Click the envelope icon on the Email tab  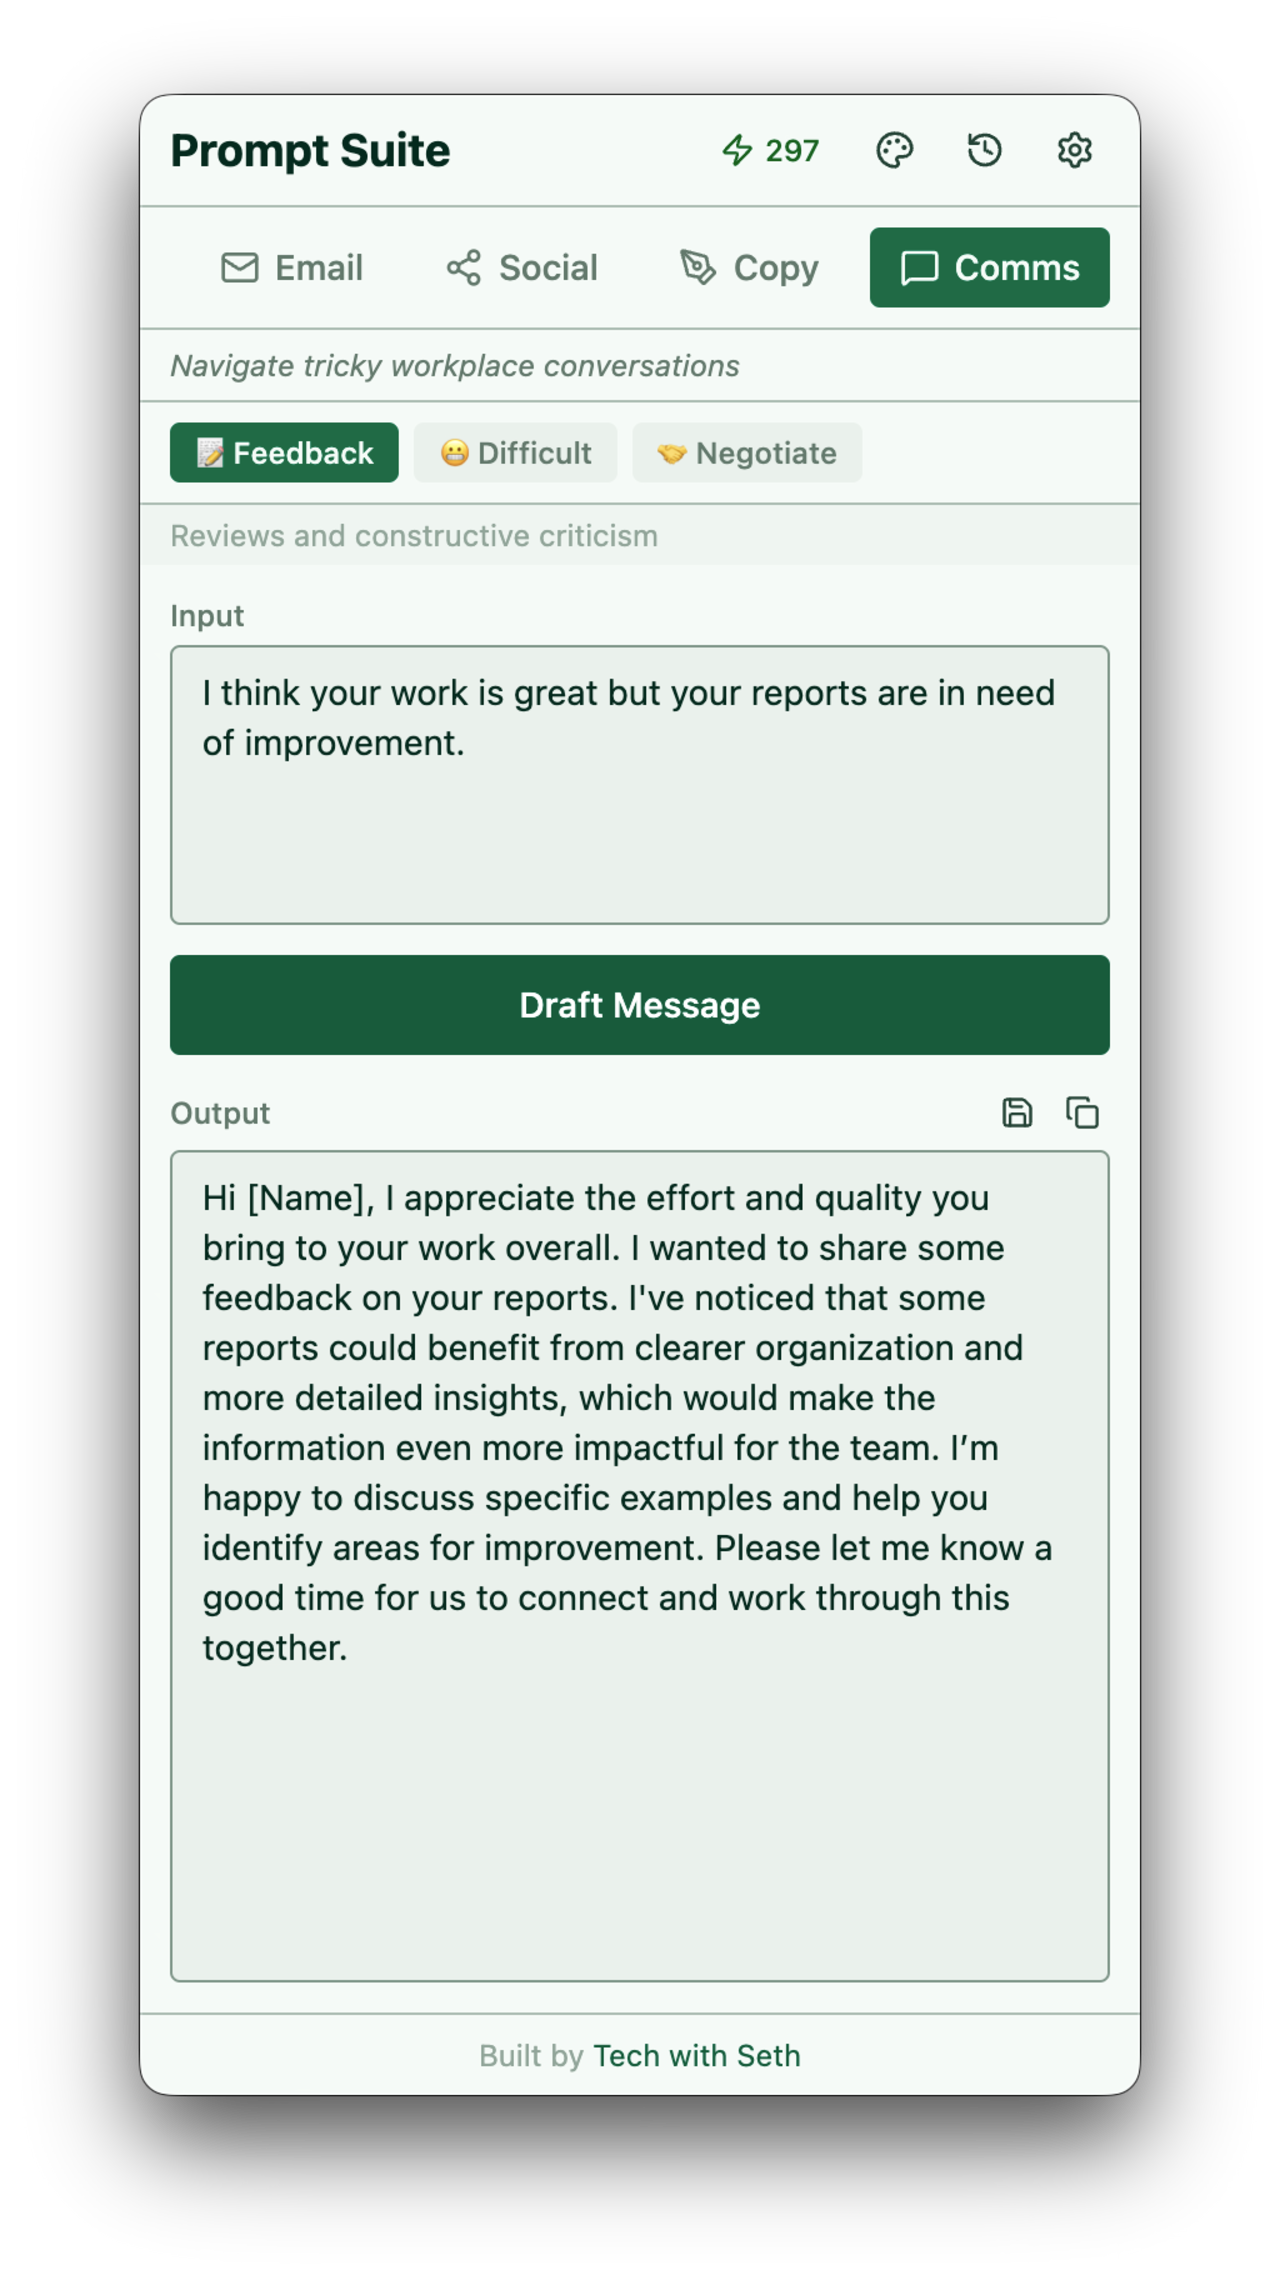tap(239, 267)
